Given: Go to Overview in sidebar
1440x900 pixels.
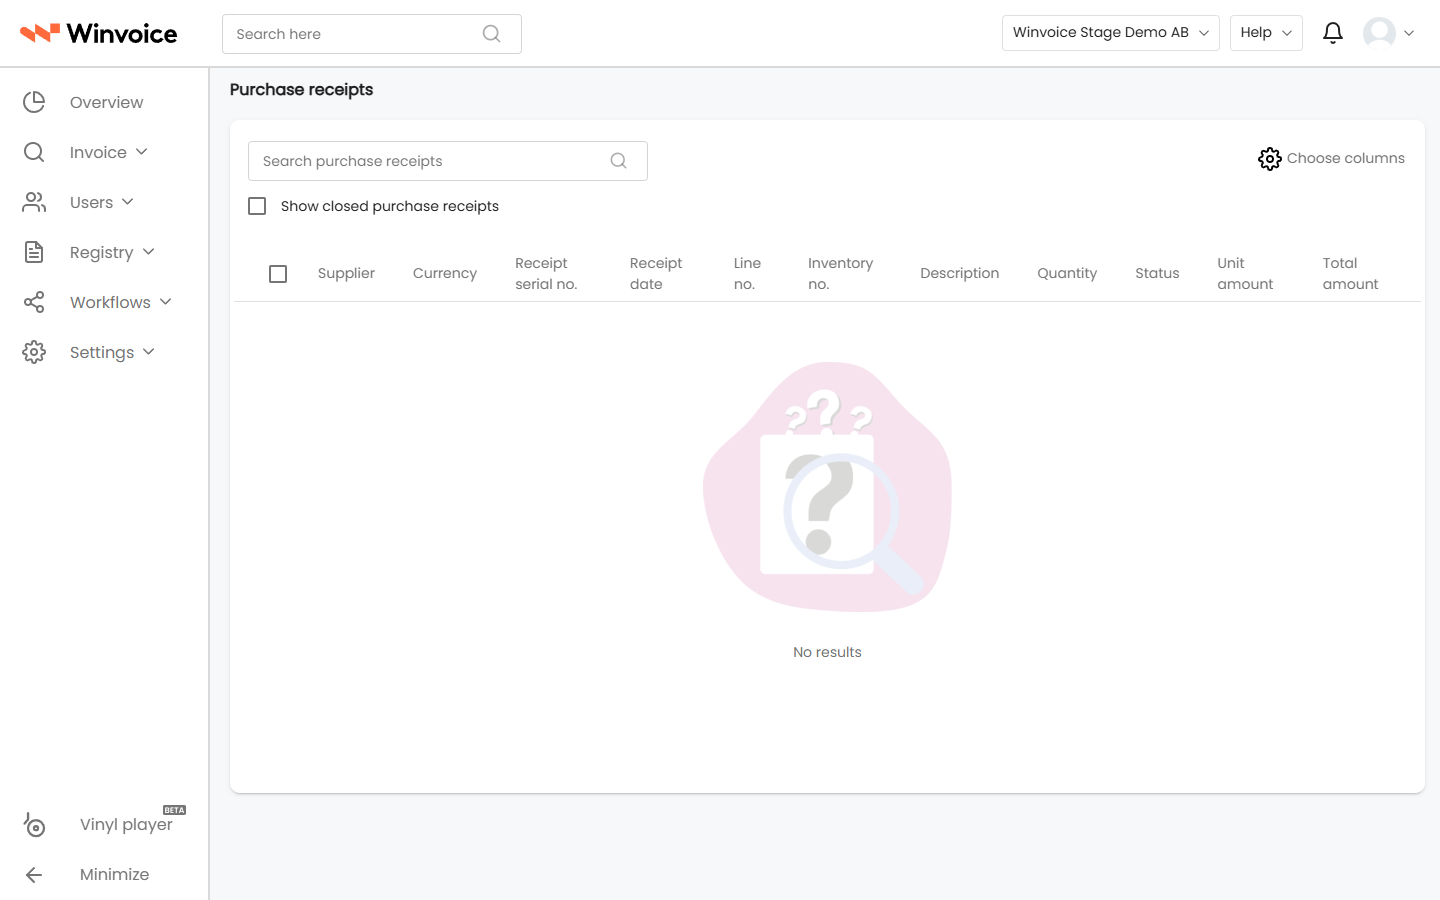Looking at the screenshot, I should click(x=106, y=102).
